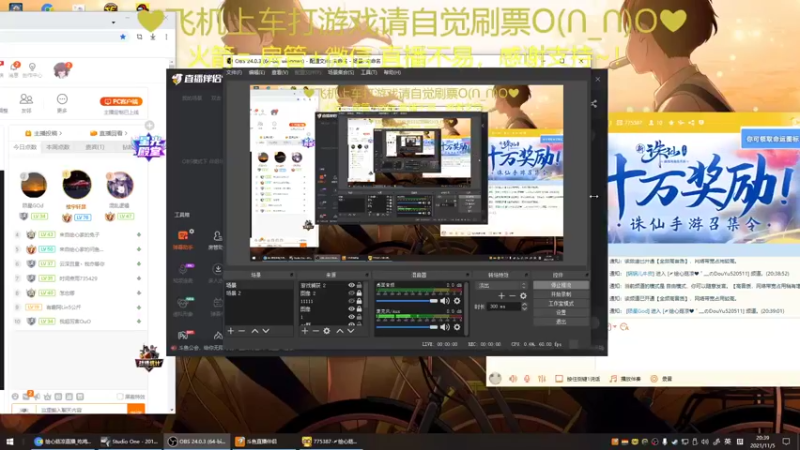Viewport: 800px width, 450px height.
Task: Enable 工作室模式 in OBS
Action: point(561,304)
